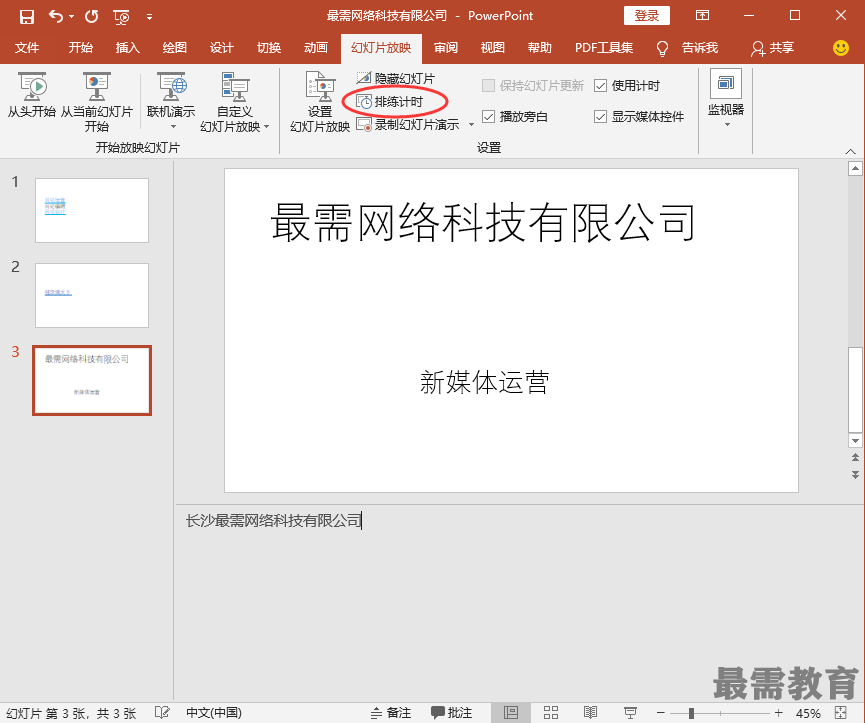Switch to the 动画 tab
865x723 pixels.
[x=316, y=48]
